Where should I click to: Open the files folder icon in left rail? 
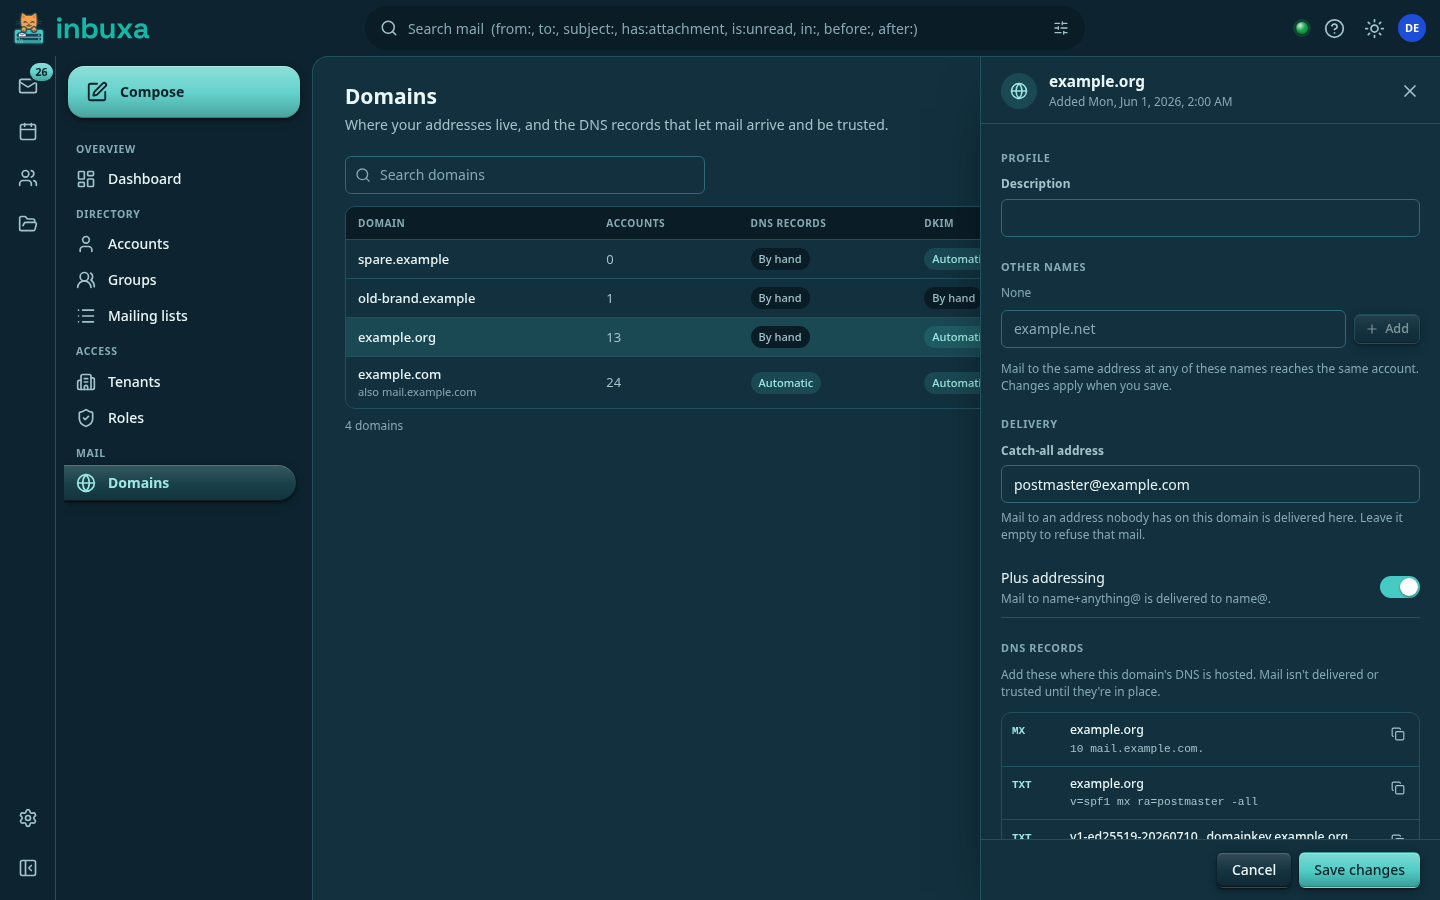[28, 224]
